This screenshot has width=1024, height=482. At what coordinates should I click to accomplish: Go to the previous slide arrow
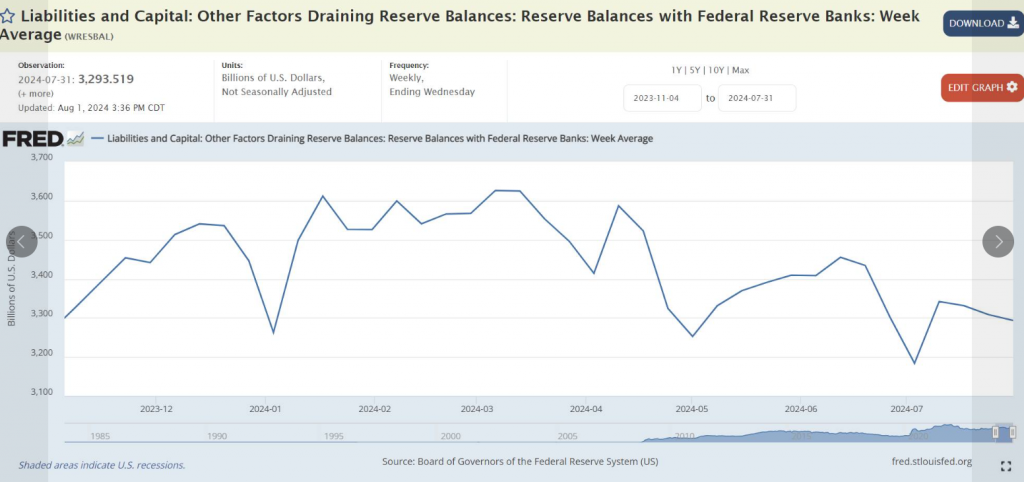(x=22, y=242)
